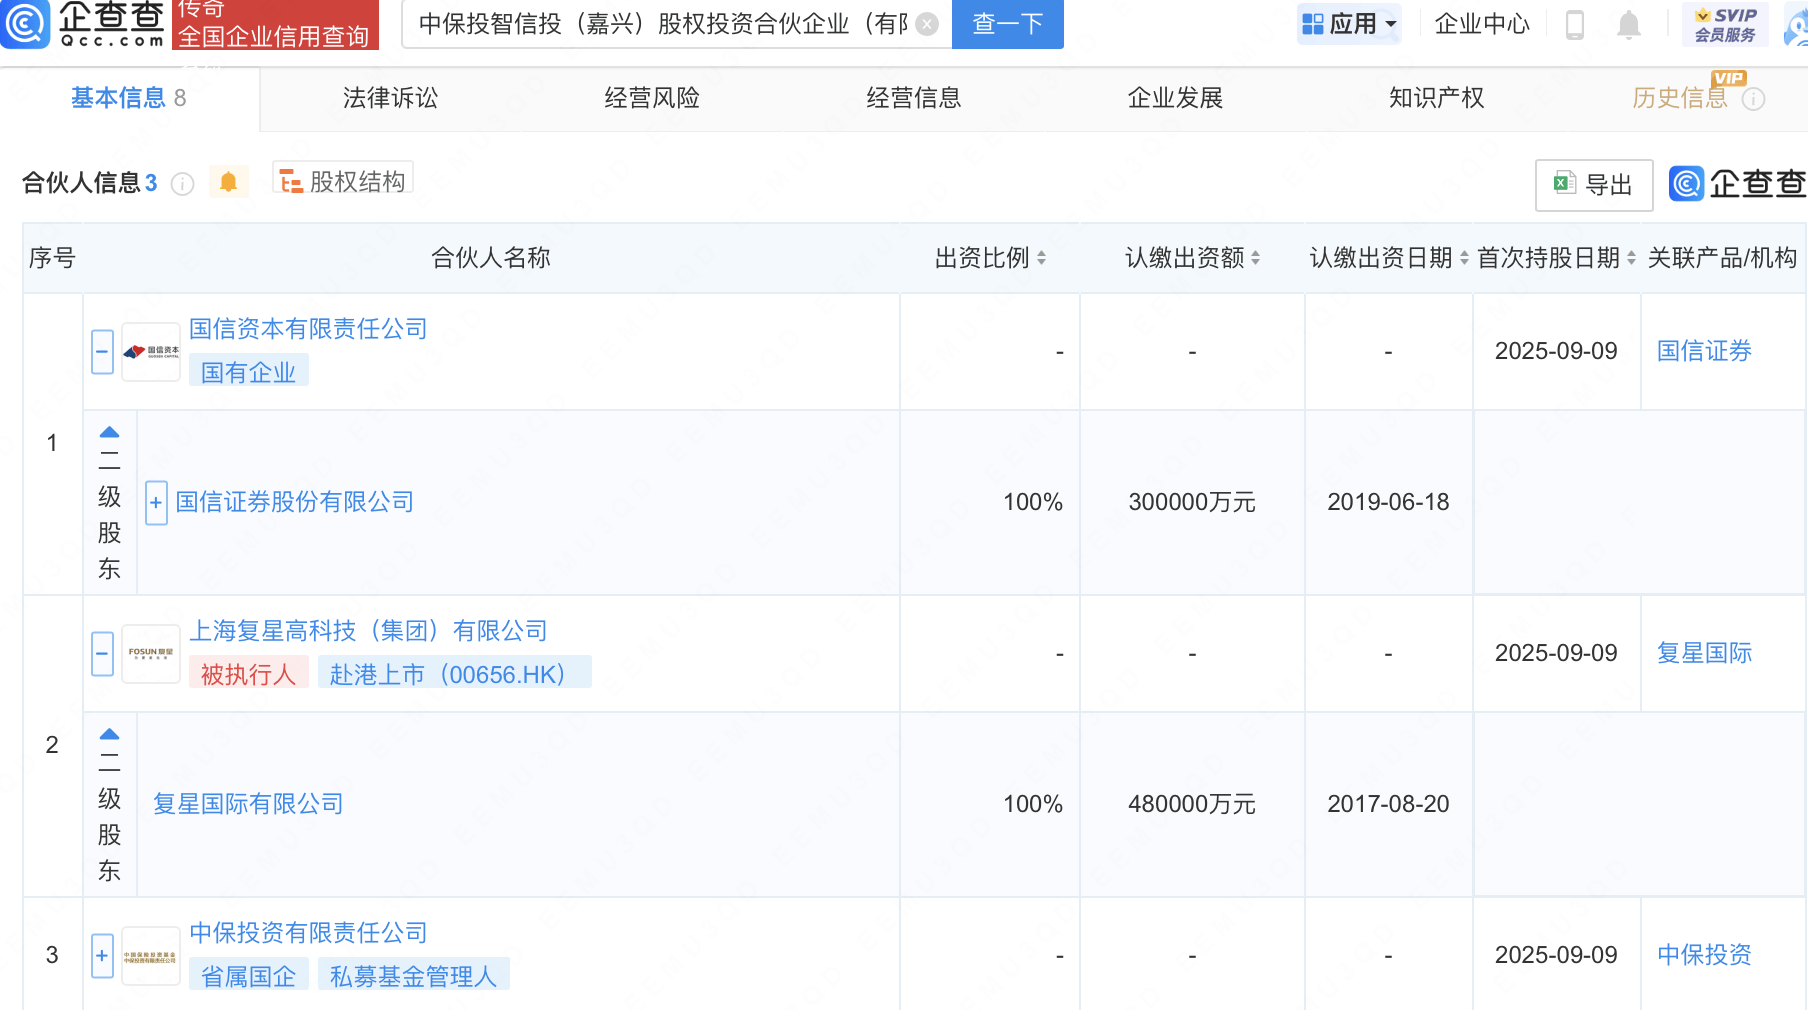
Task: Click the orange alert bell beside partner info
Action: (228, 182)
